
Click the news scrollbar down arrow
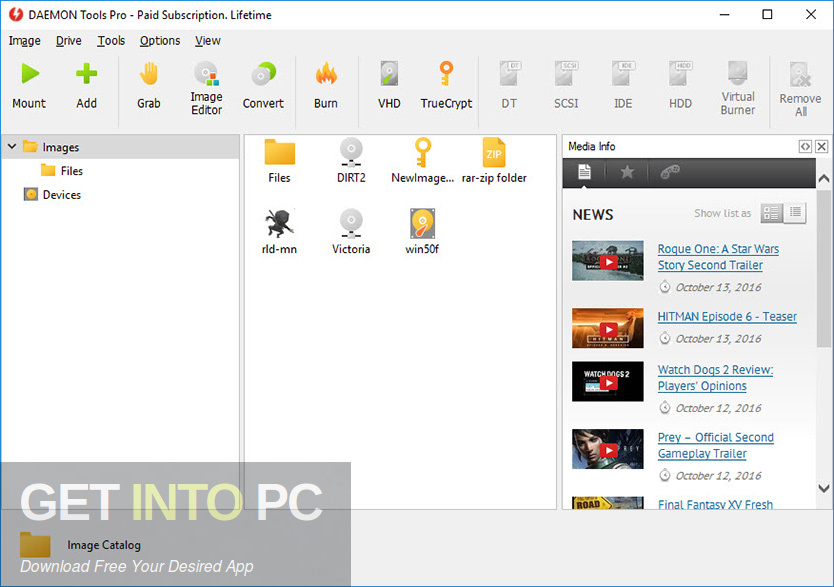point(824,488)
